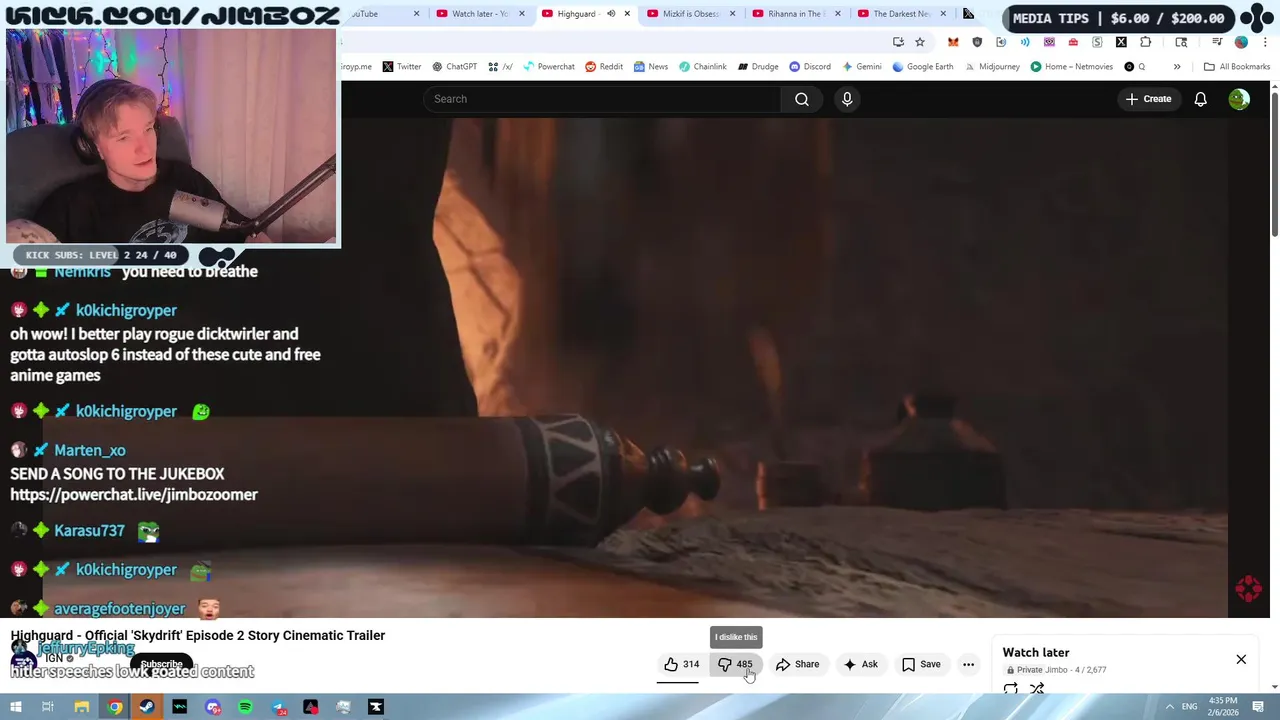Activate voice search microphone
Image resolution: width=1280 pixels, height=720 pixels.
coord(847,99)
